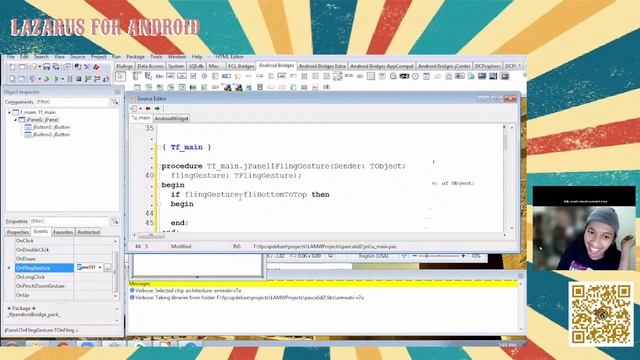Click the components filter options icon

[x=115, y=102]
